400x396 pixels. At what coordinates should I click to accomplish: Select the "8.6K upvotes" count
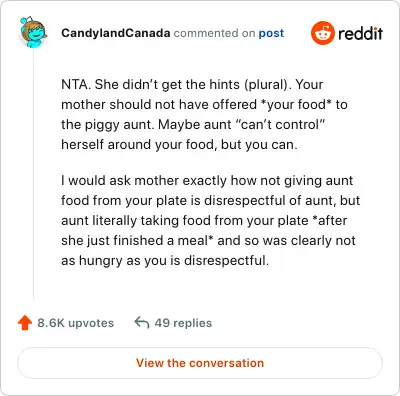coord(75,323)
